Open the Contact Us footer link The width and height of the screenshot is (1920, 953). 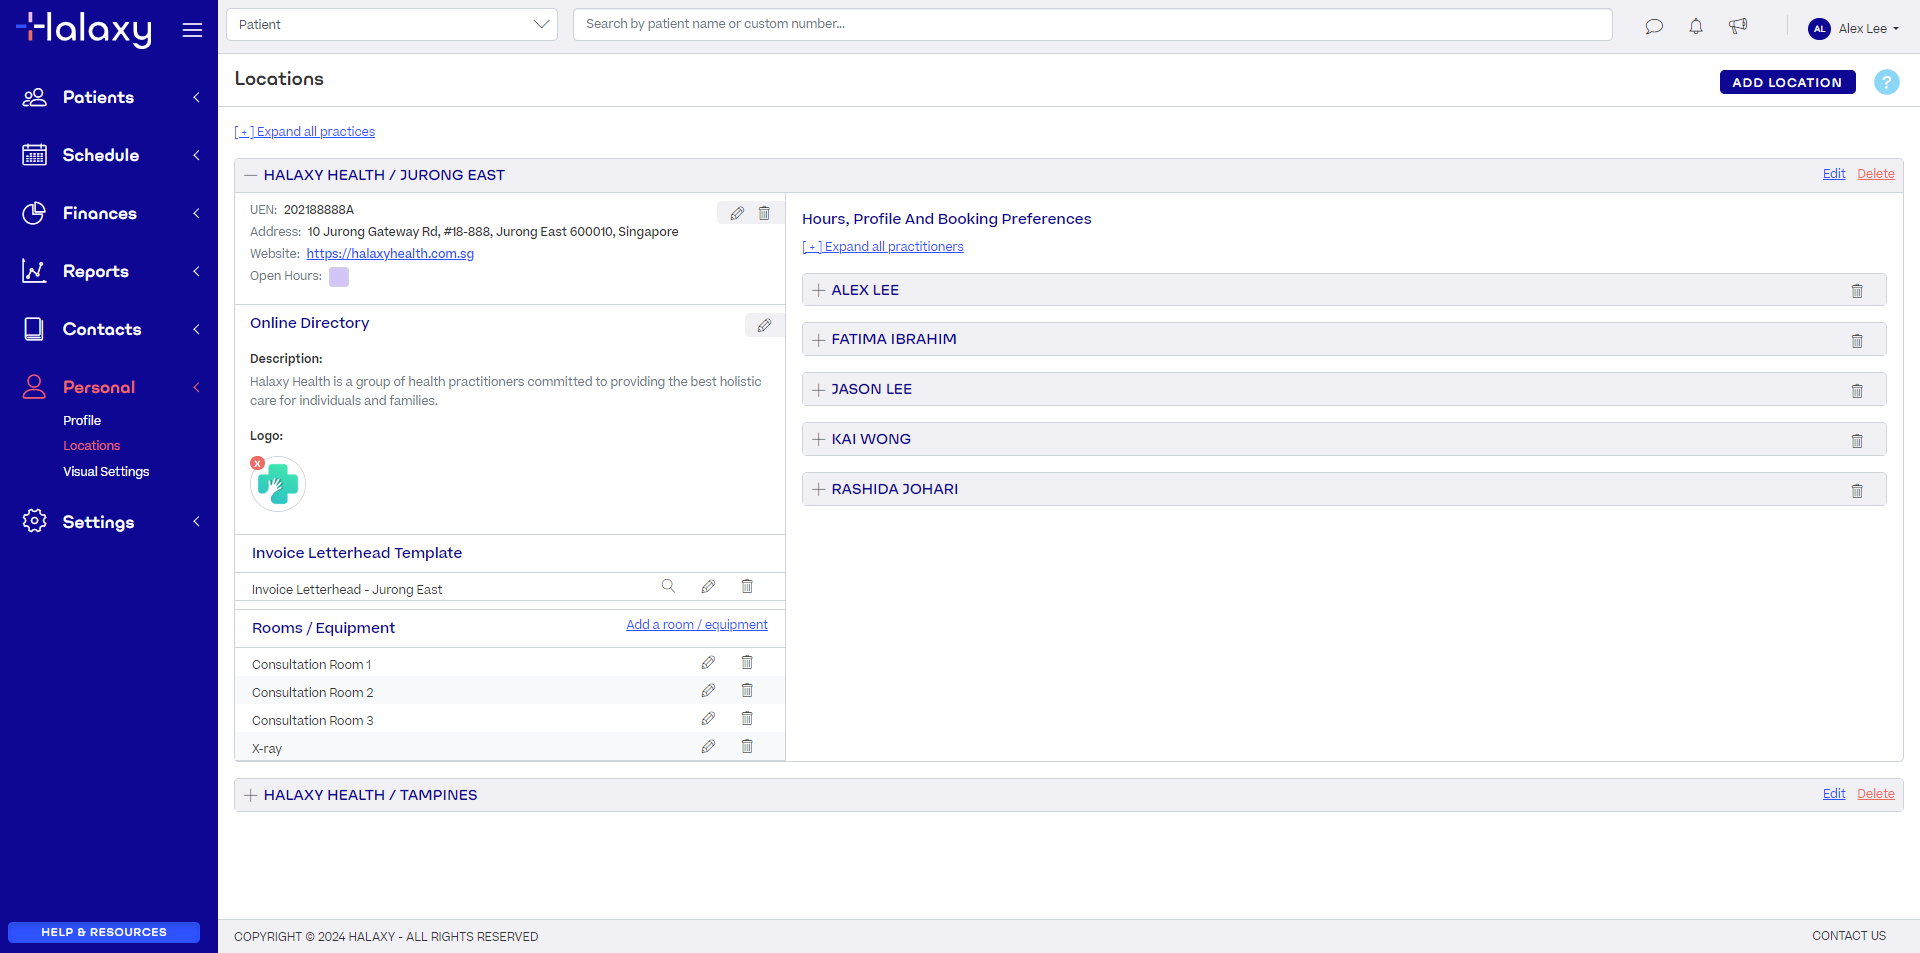(x=1849, y=936)
